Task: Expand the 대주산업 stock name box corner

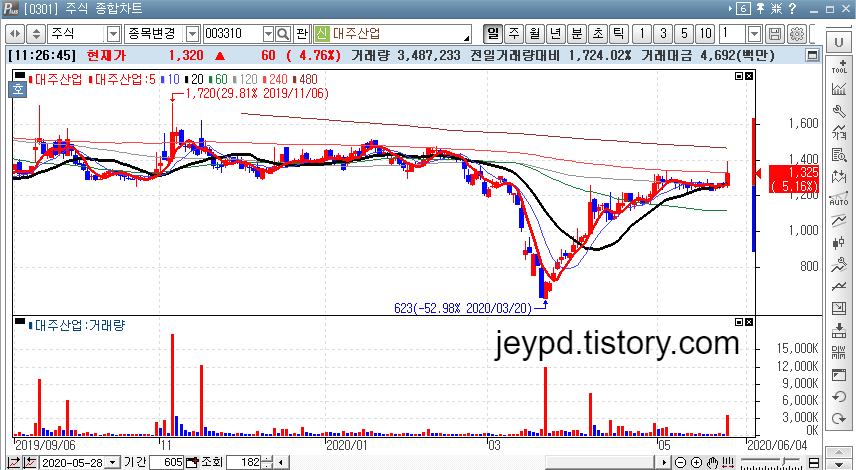Action: 467,38
